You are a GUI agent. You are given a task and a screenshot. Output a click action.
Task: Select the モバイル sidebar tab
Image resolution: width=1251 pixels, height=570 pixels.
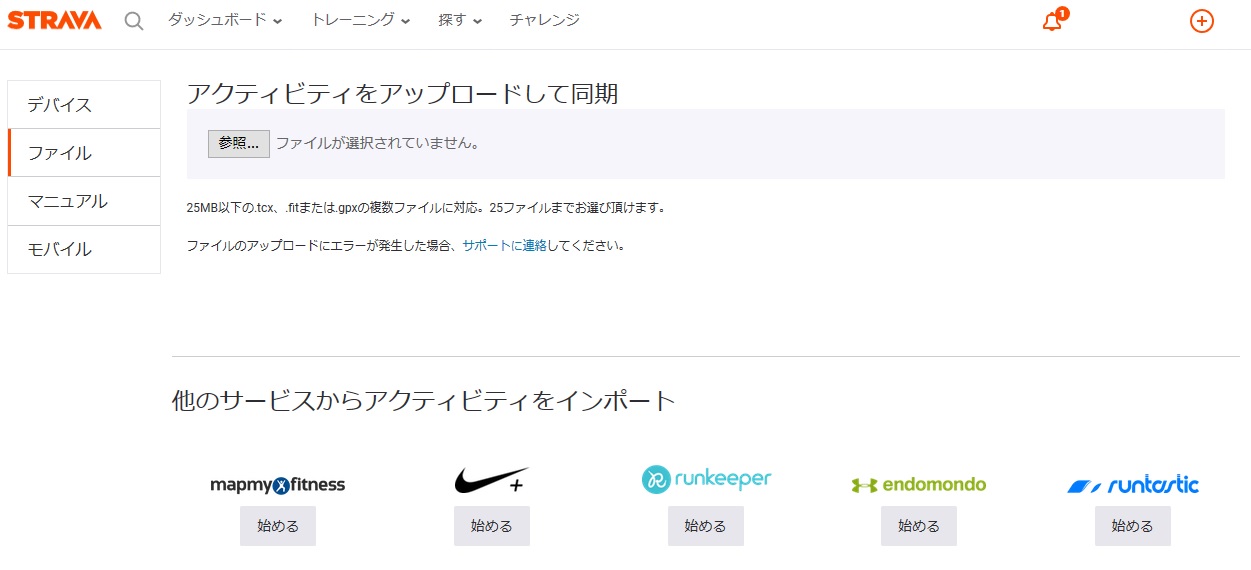click(x=84, y=249)
